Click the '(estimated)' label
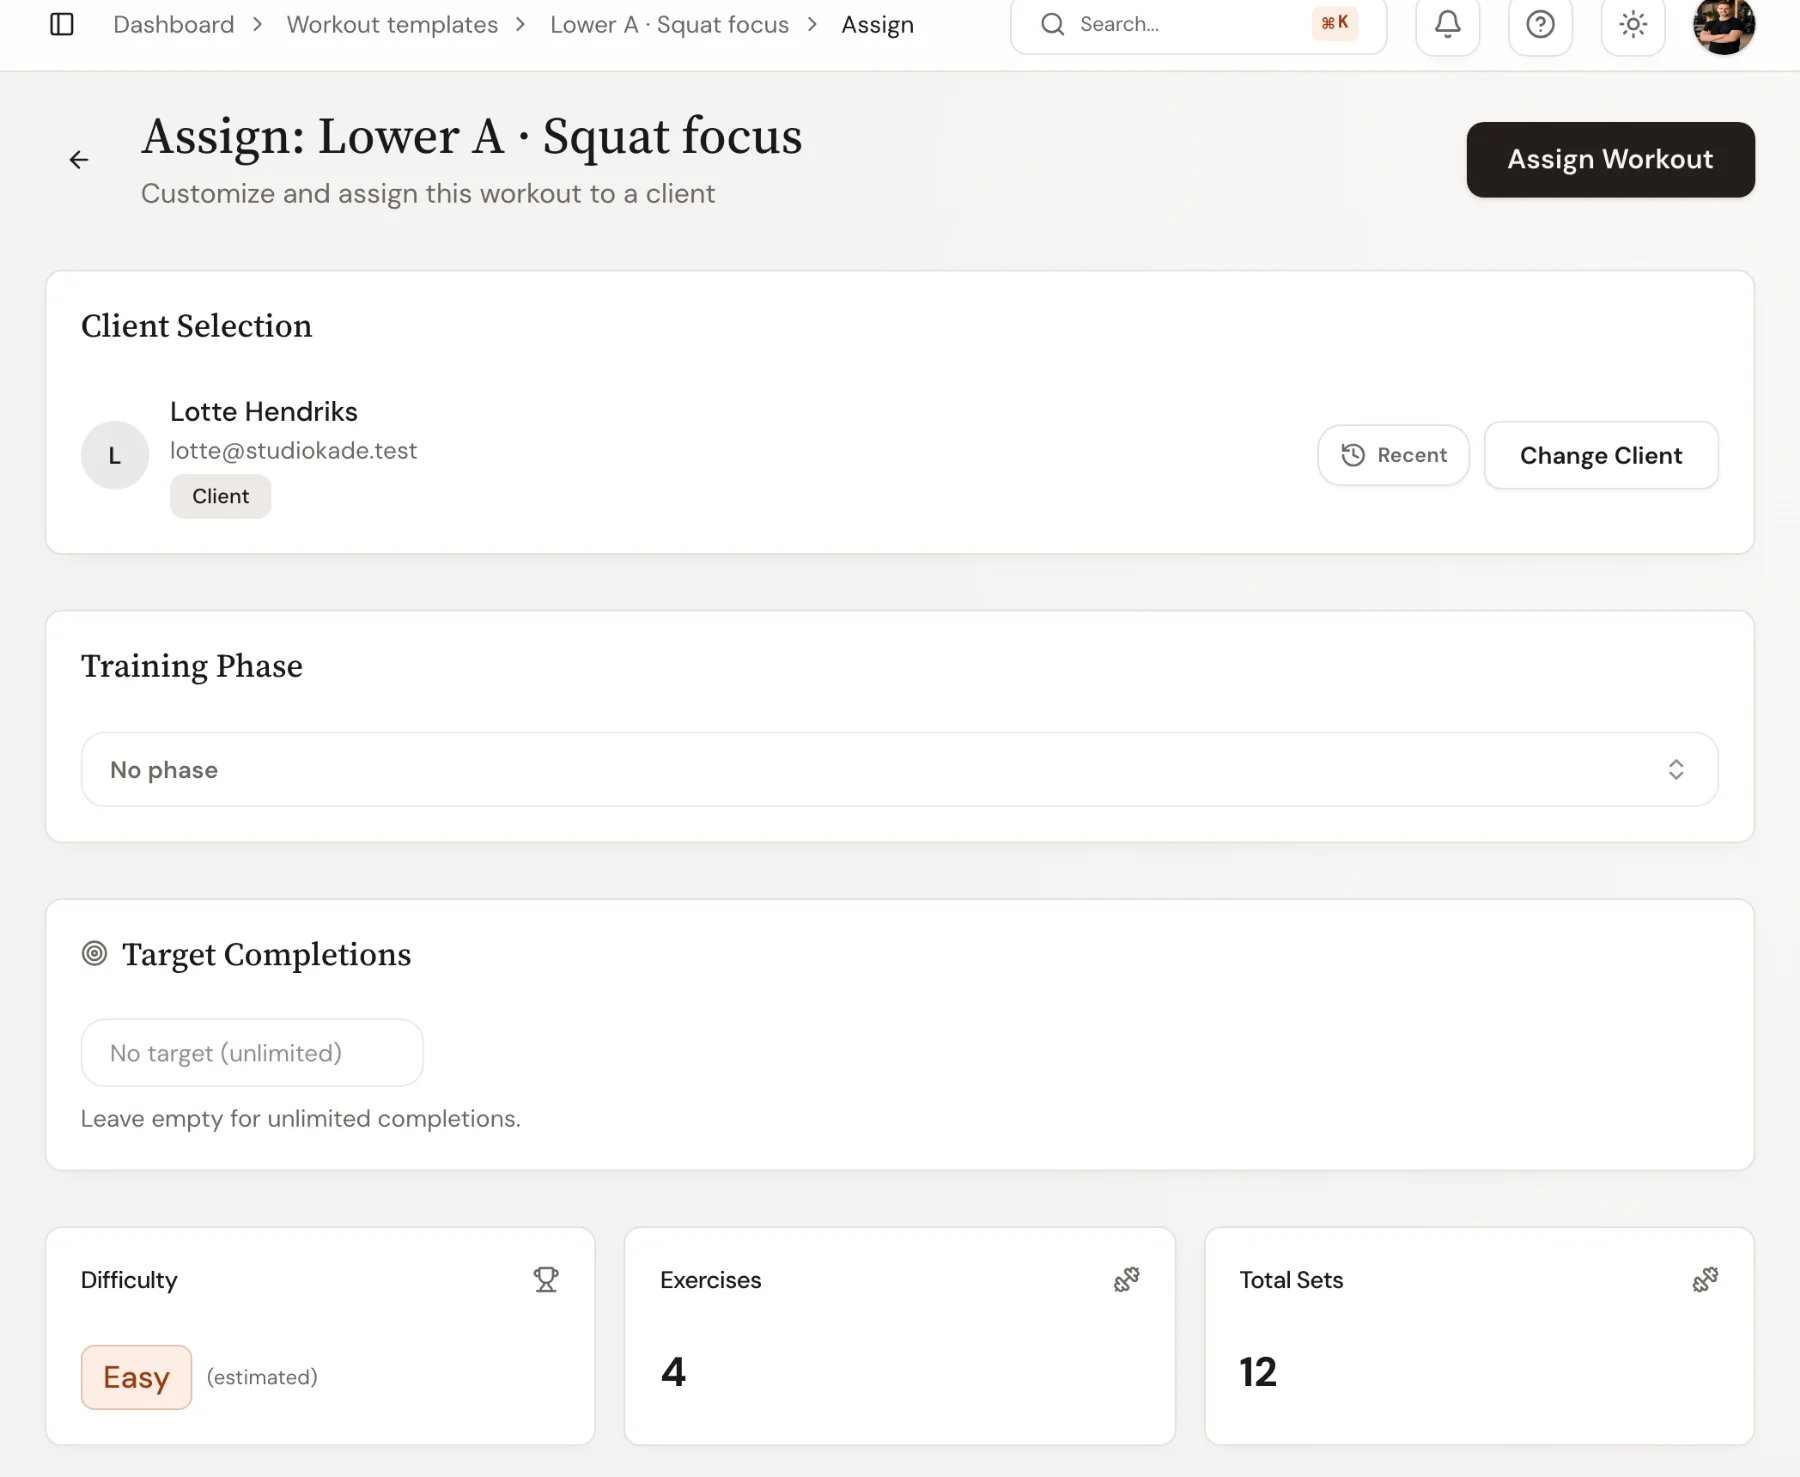This screenshot has height=1477, width=1800. click(262, 1377)
